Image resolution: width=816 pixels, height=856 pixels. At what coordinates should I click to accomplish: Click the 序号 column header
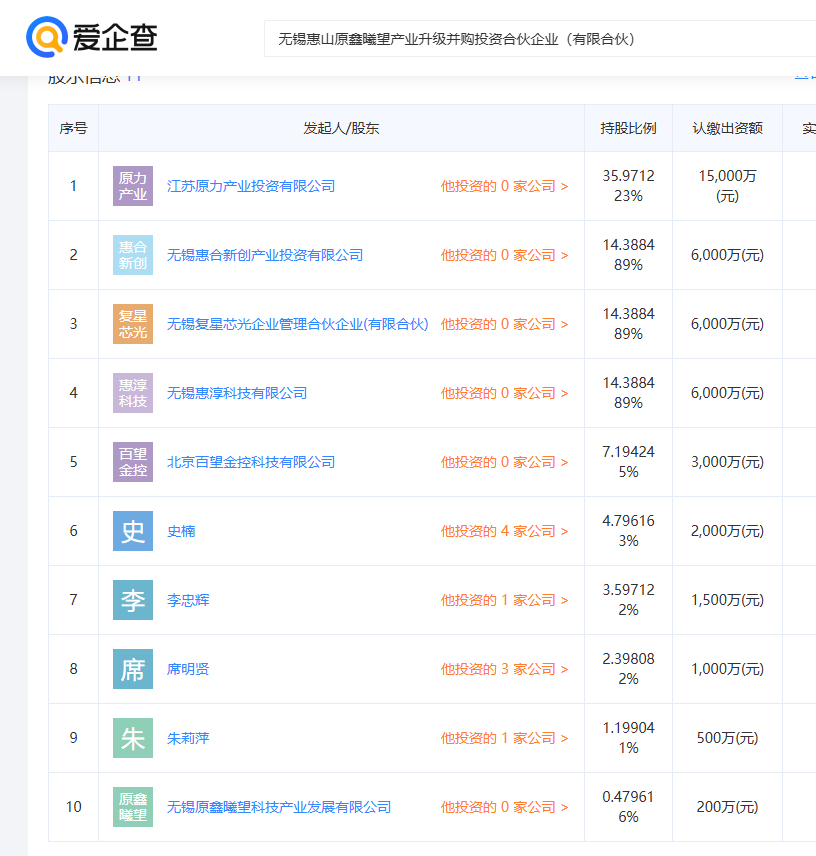[x=74, y=128]
